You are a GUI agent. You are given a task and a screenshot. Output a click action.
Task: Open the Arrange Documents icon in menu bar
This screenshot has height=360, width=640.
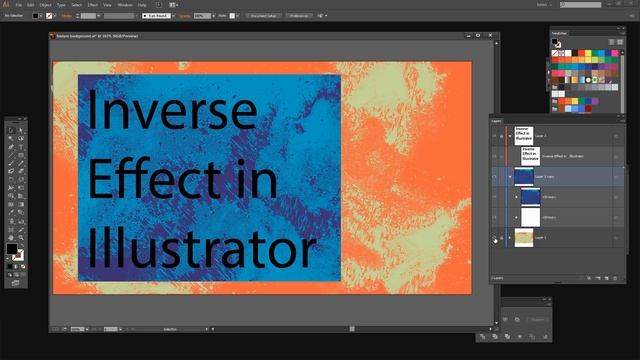pos(173,5)
